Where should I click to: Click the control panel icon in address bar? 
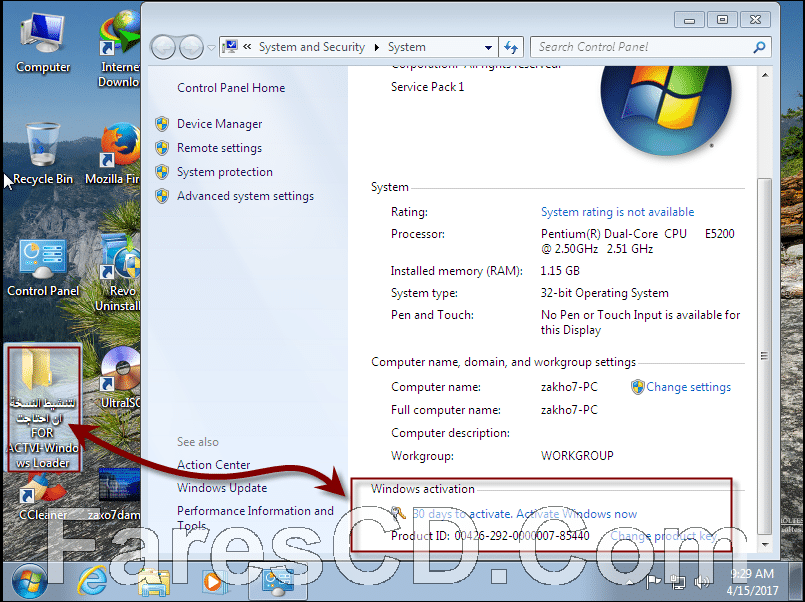(229, 47)
